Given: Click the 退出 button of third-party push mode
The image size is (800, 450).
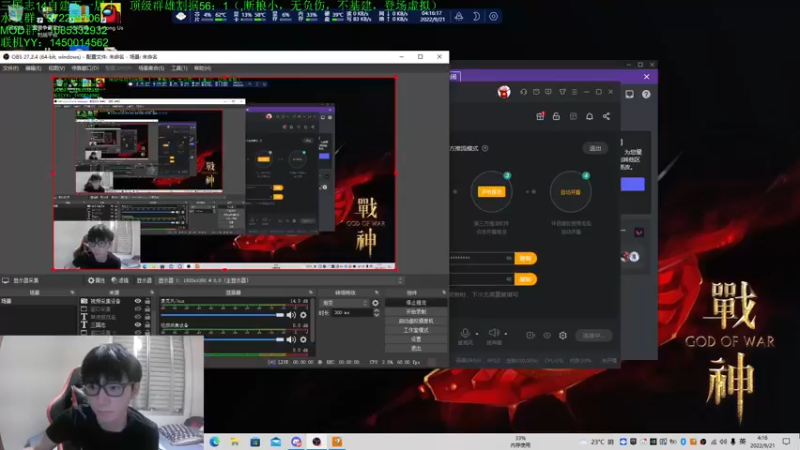Looking at the screenshot, I should pyautogui.click(x=595, y=148).
